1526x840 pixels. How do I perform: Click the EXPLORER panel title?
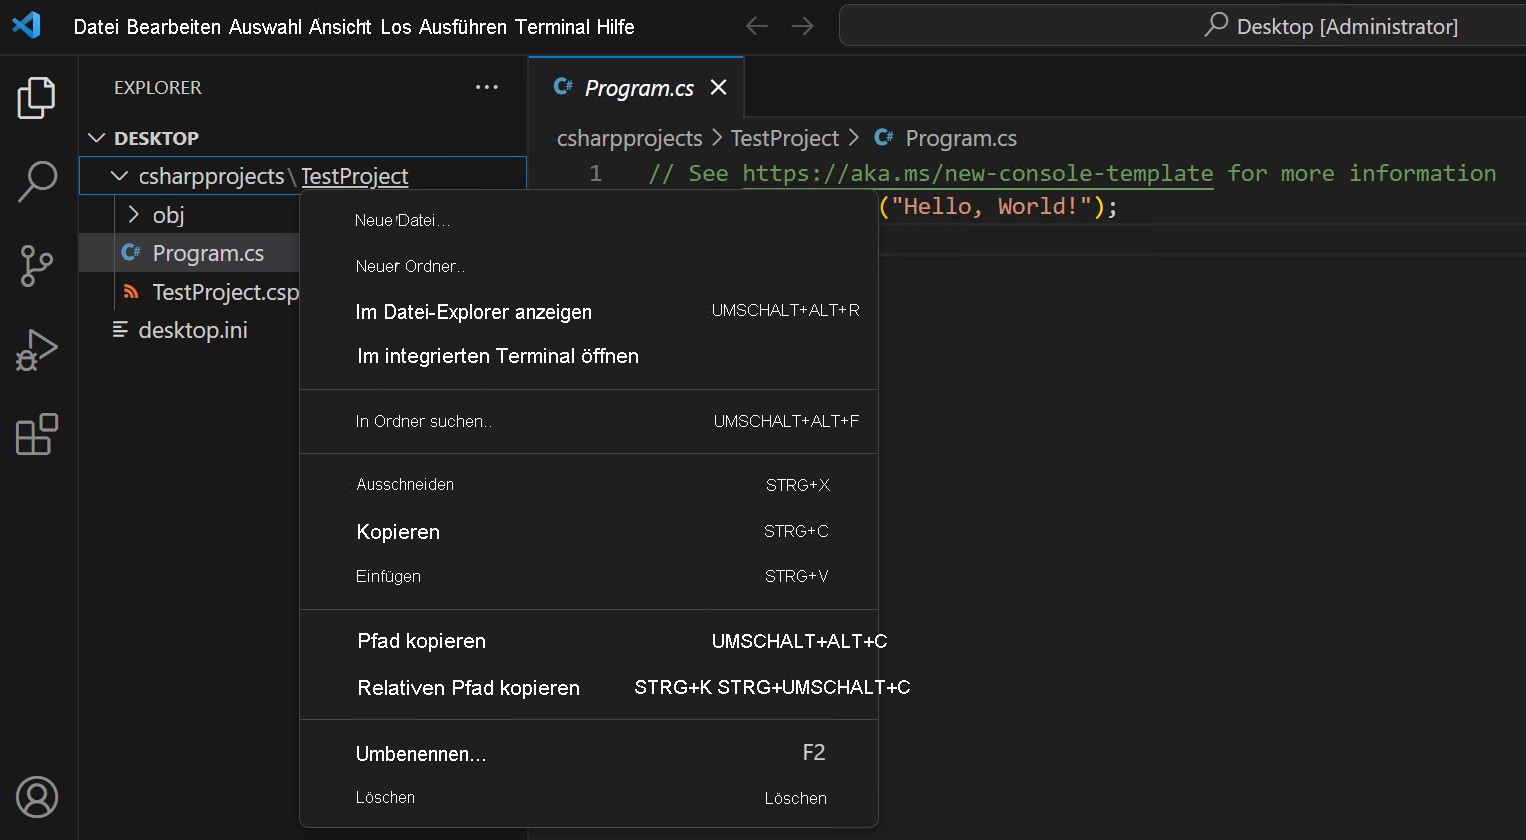(x=158, y=87)
